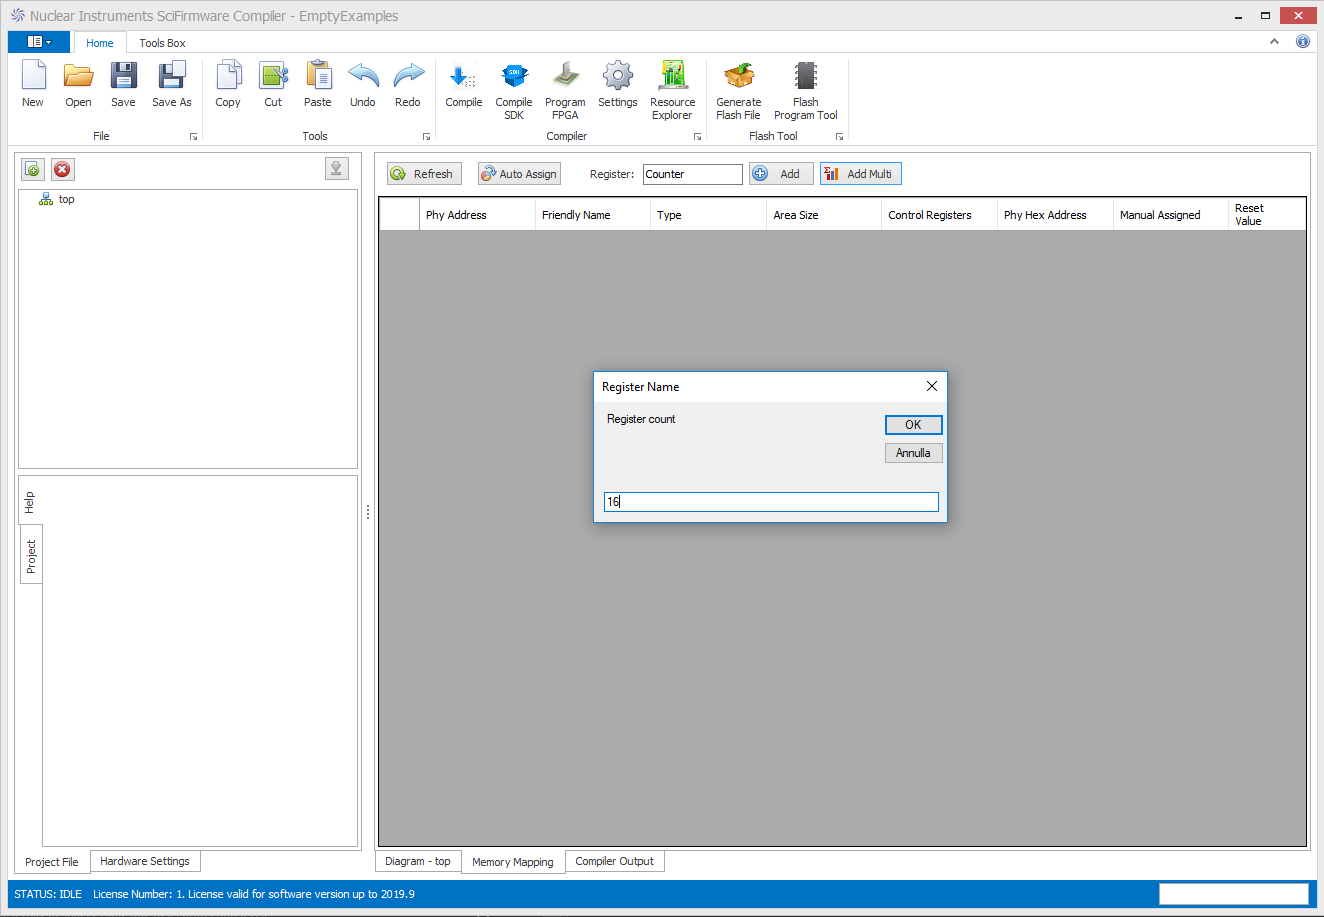Focus the Register count input field
1324x917 pixels.
tap(771, 502)
